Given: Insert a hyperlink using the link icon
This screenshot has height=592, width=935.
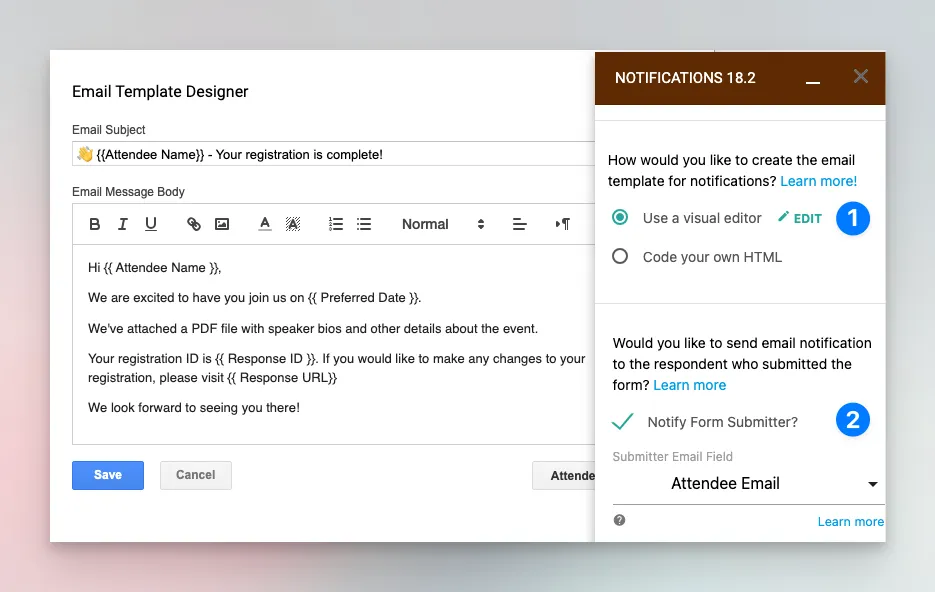Looking at the screenshot, I should pos(193,223).
